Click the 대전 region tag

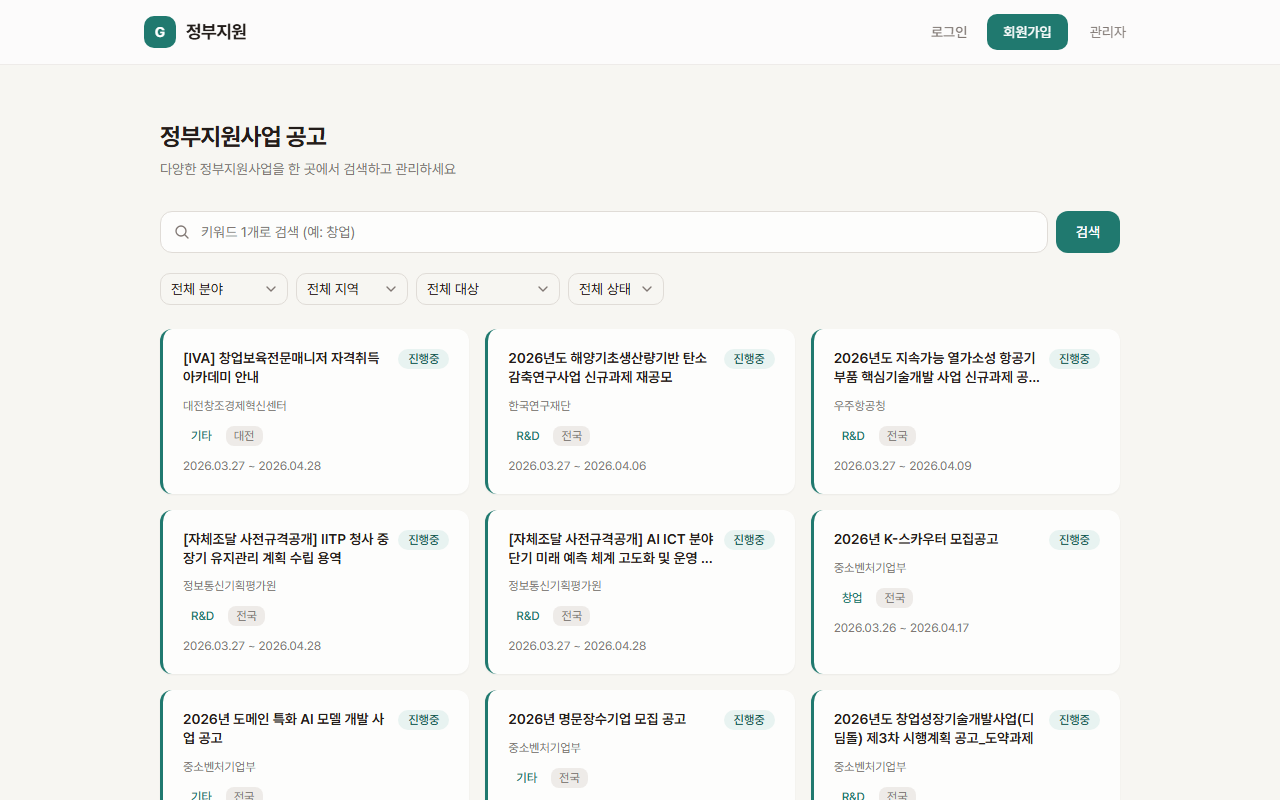point(244,436)
